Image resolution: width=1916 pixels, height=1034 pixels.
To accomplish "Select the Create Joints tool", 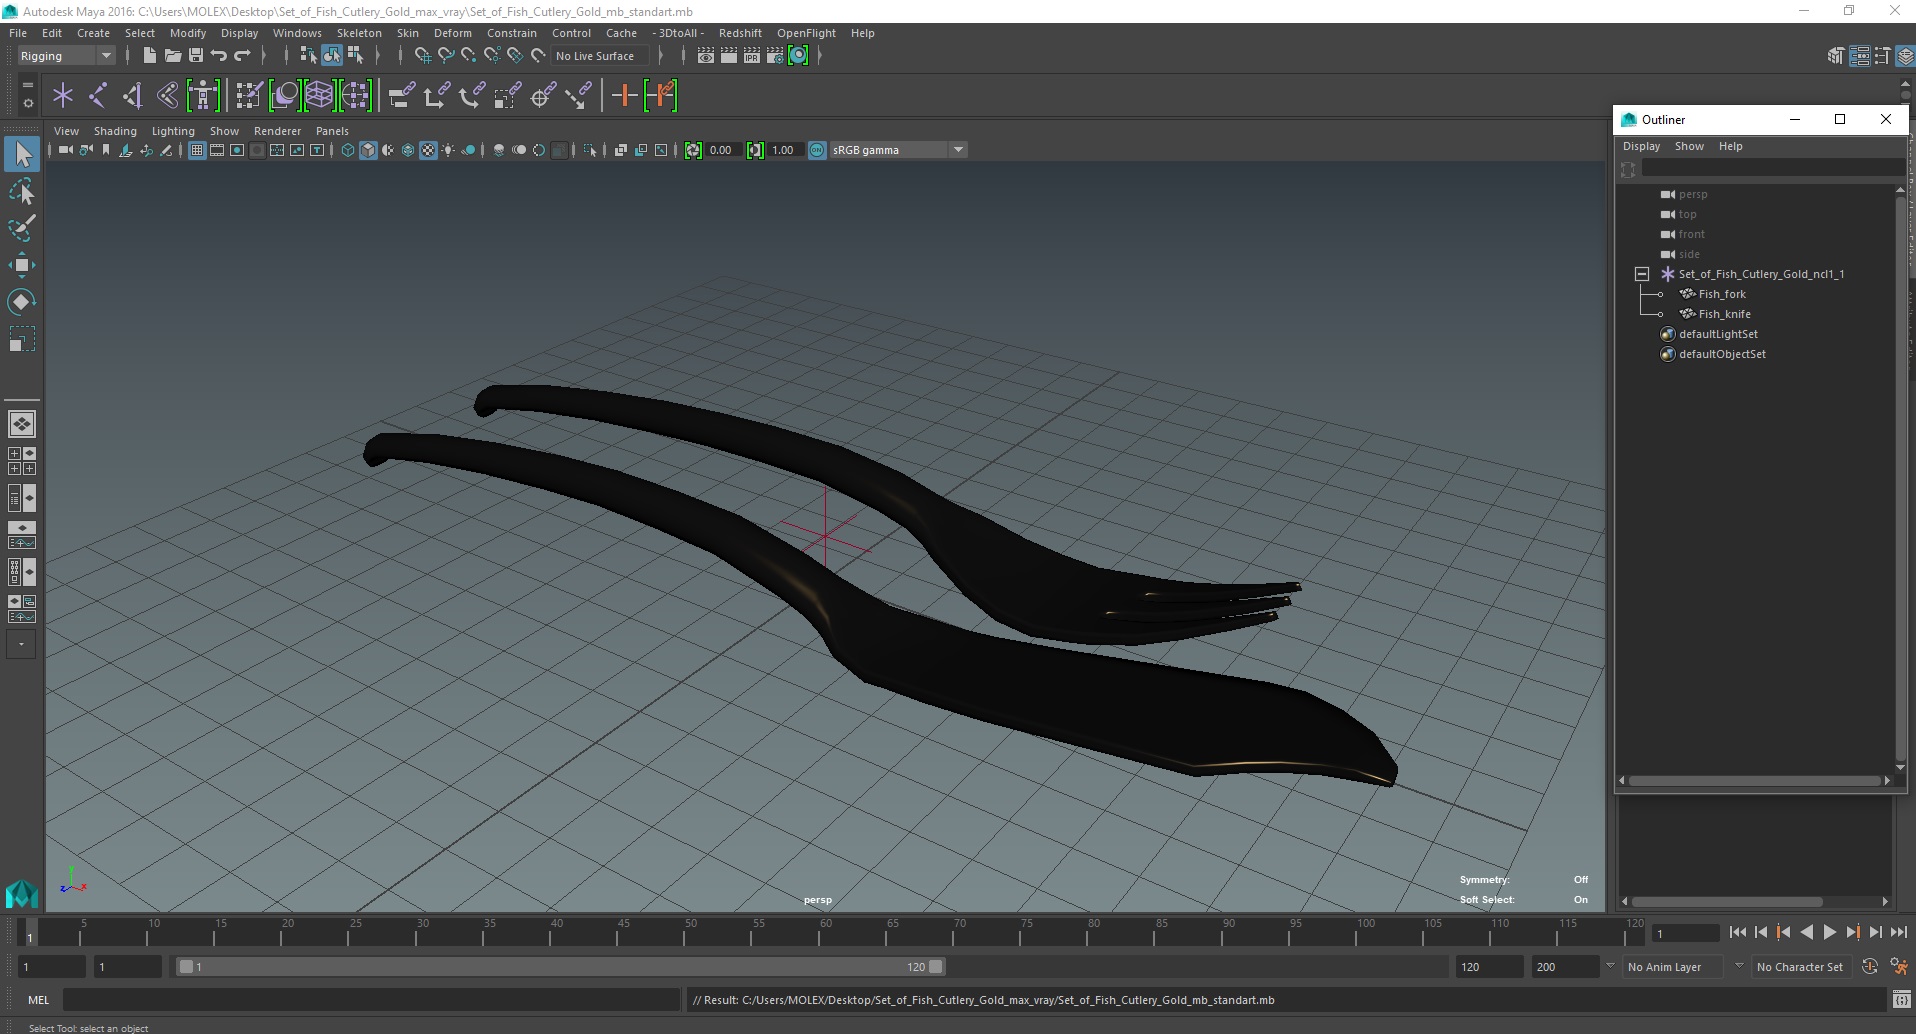I will click(x=98, y=96).
